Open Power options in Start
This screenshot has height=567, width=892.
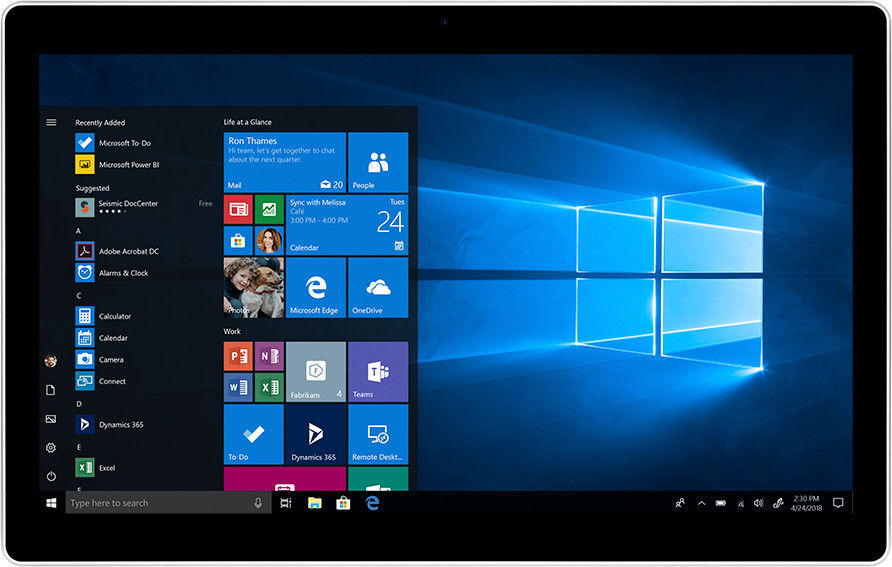point(51,476)
